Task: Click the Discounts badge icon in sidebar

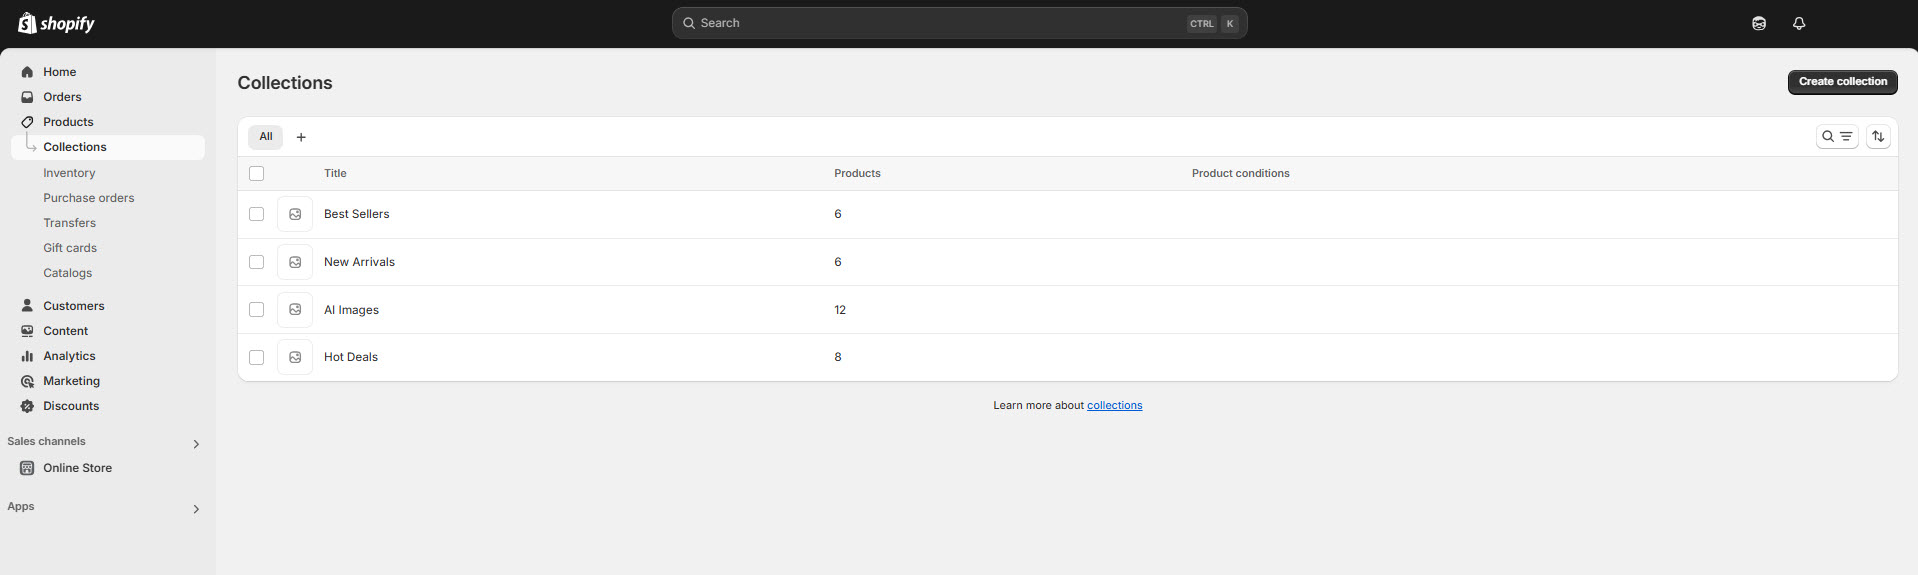Action: click(x=27, y=406)
